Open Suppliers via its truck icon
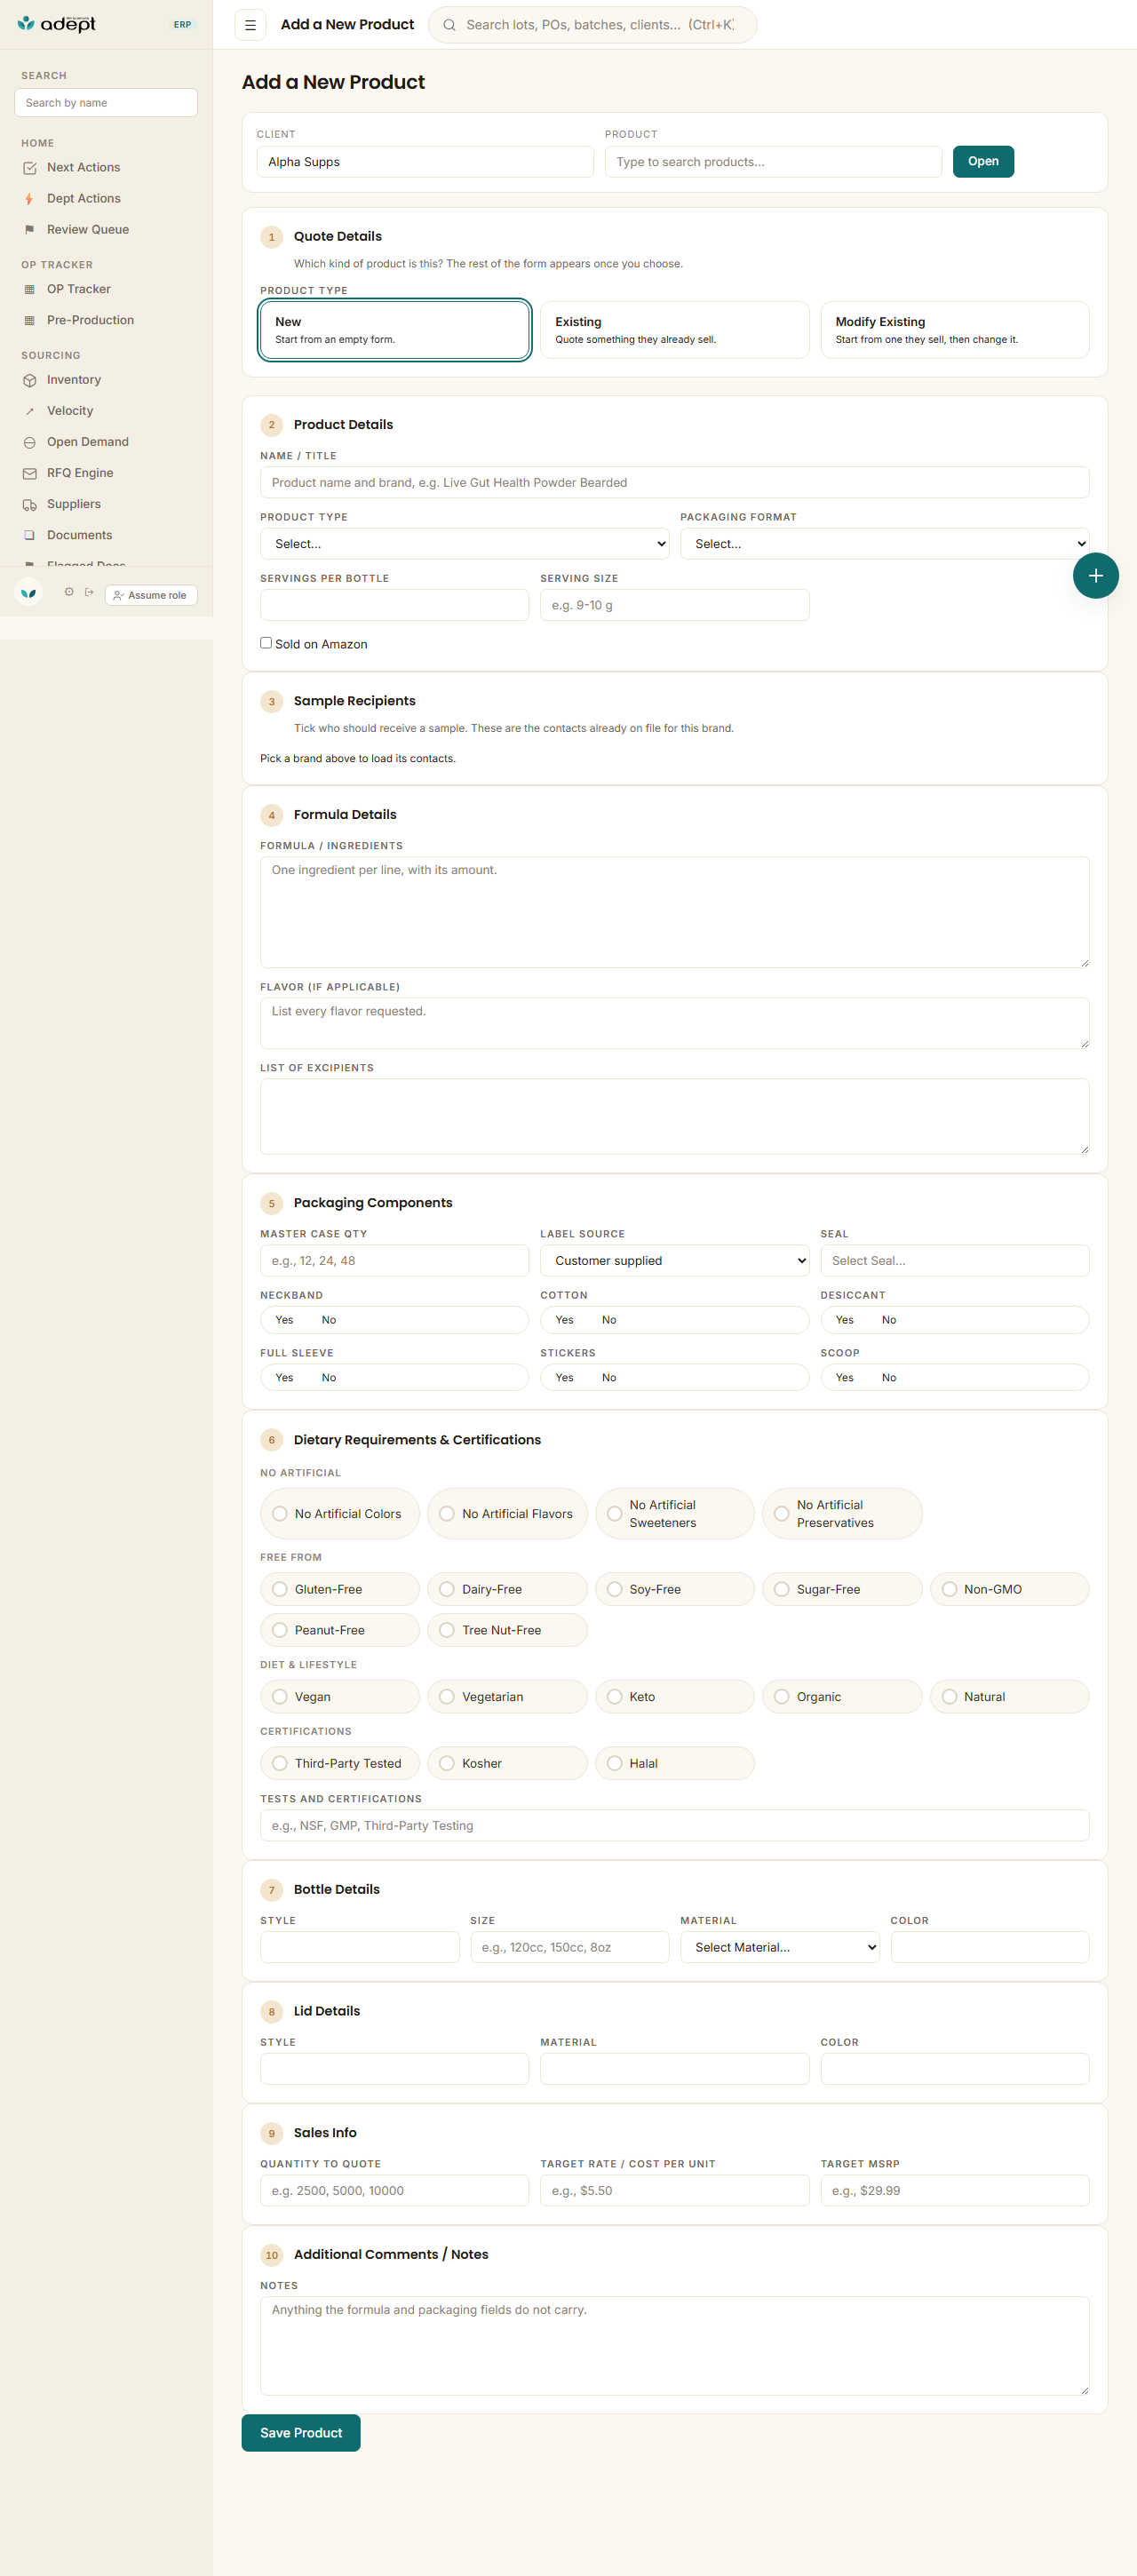 pos(29,505)
